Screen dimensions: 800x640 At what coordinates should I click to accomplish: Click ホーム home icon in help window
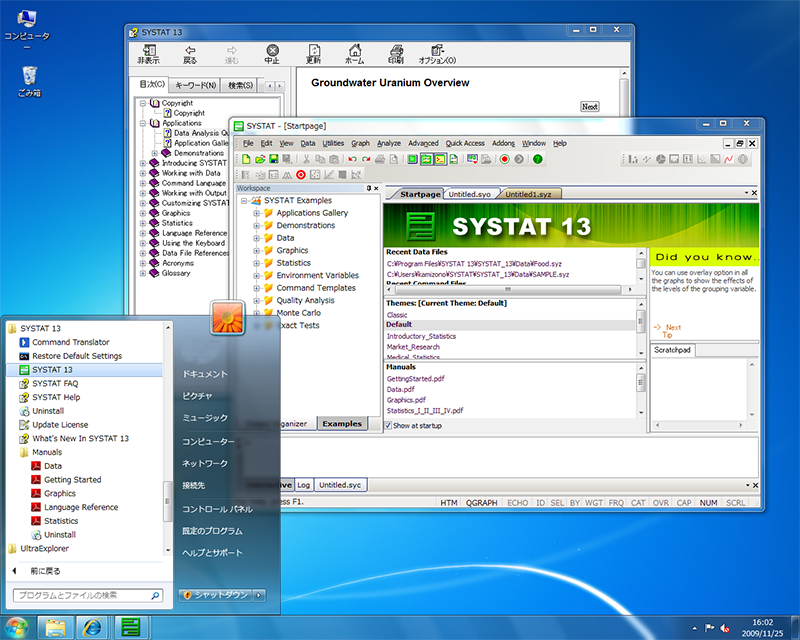click(x=355, y=54)
